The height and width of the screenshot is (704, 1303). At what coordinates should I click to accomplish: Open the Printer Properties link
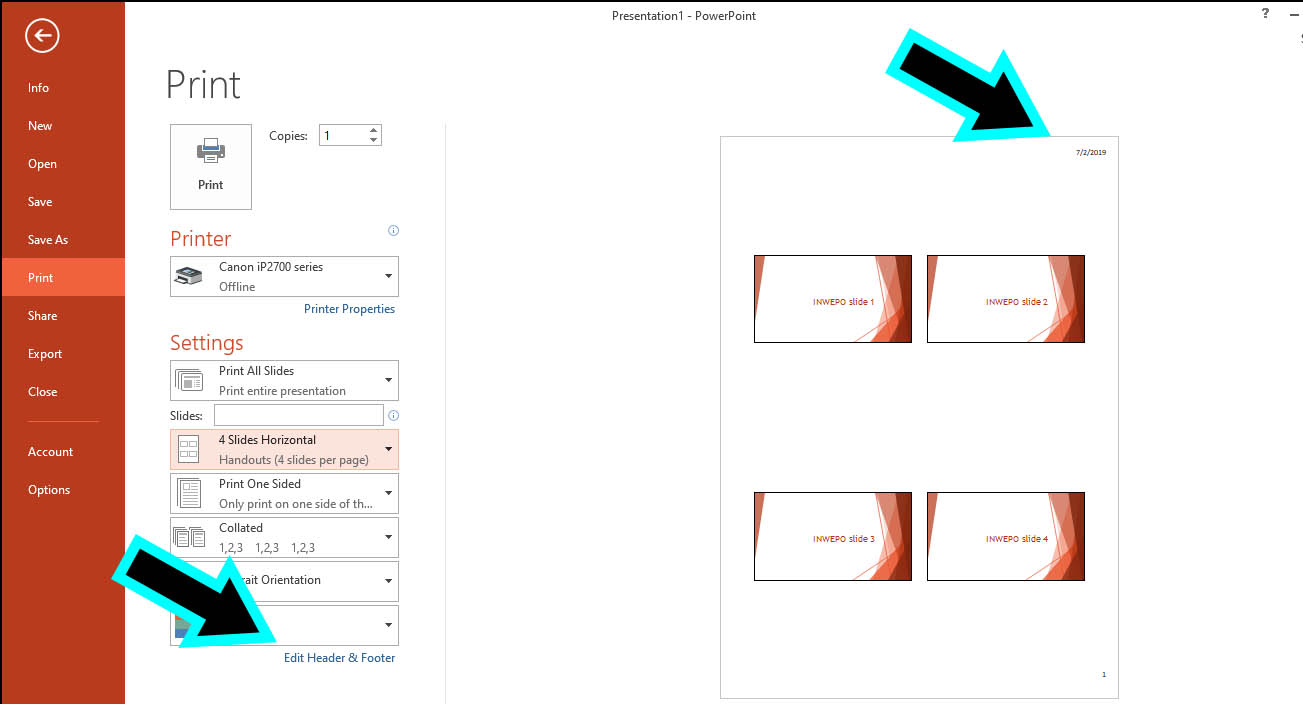pos(349,309)
